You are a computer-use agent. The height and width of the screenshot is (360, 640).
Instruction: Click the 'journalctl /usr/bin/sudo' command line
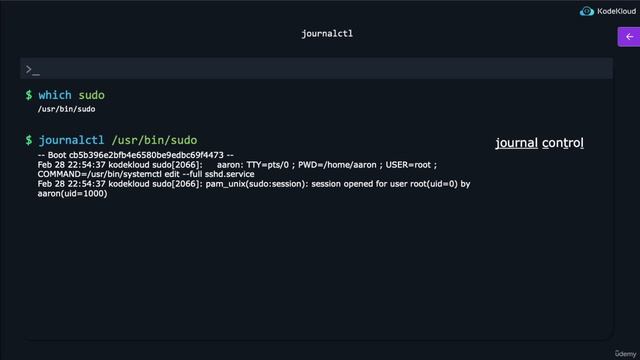coord(118,140)
